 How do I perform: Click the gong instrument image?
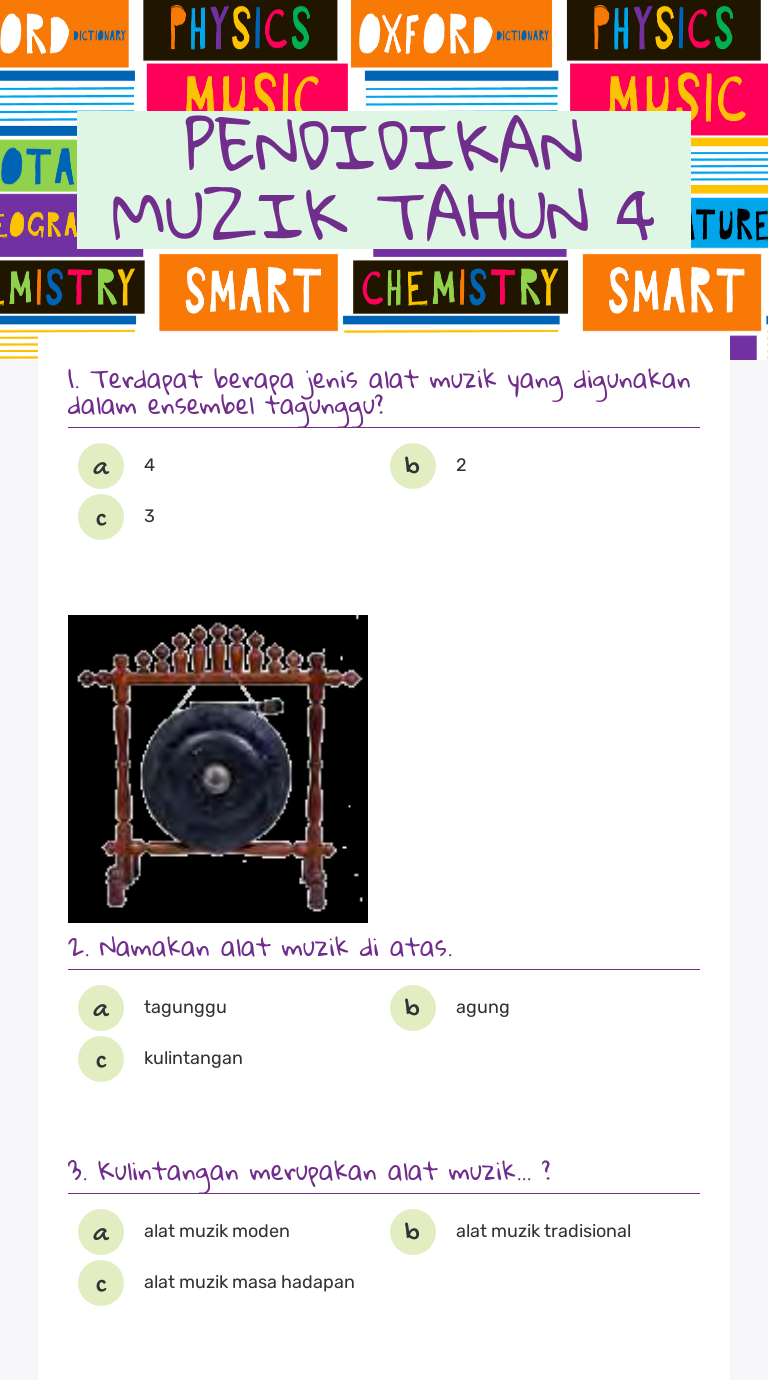click(x=218, y=769)
